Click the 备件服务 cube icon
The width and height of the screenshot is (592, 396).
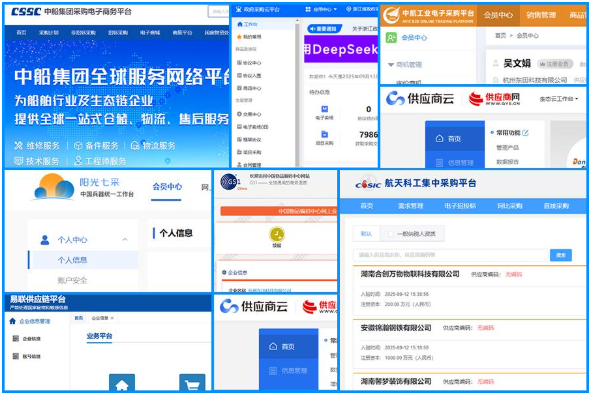(78, 146)
